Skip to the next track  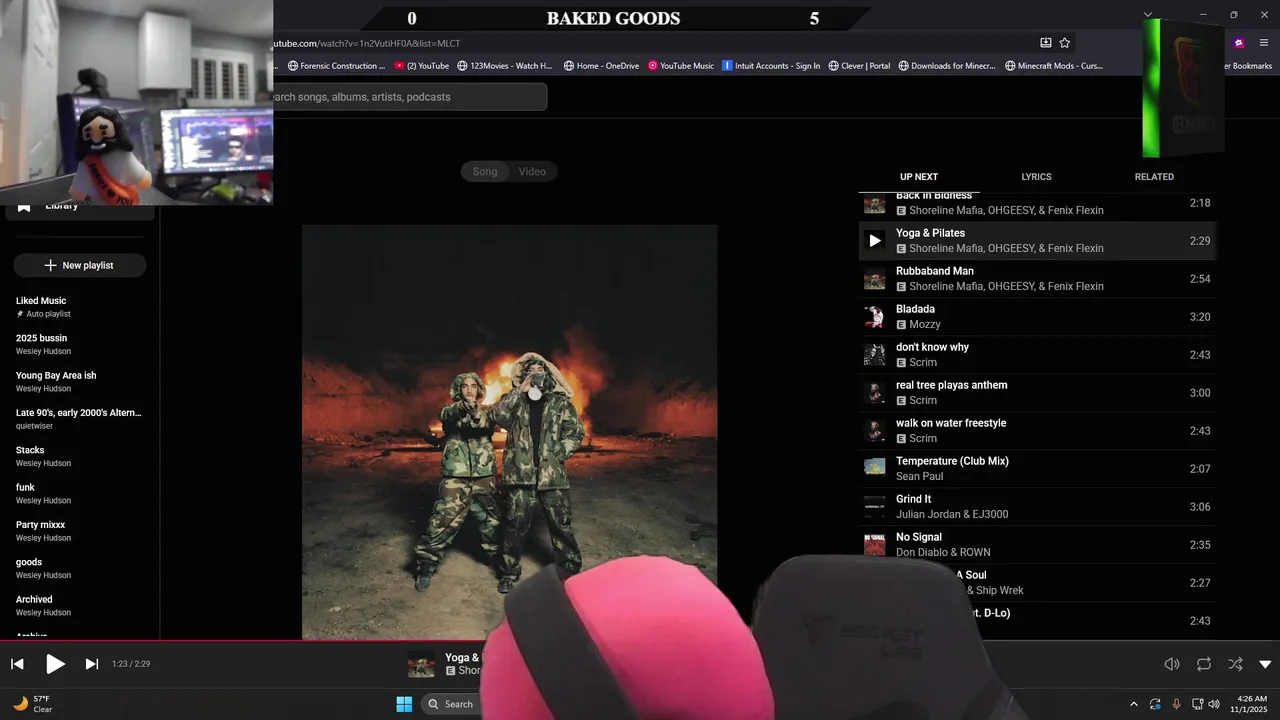click(91, 664)
